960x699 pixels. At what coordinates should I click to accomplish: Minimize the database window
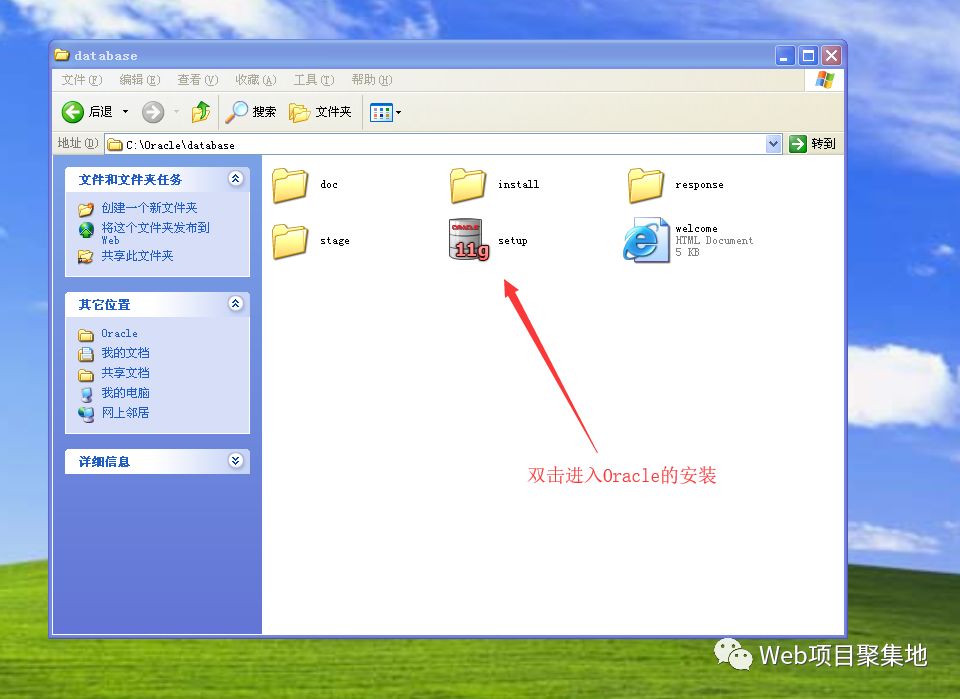pos(784,56)
